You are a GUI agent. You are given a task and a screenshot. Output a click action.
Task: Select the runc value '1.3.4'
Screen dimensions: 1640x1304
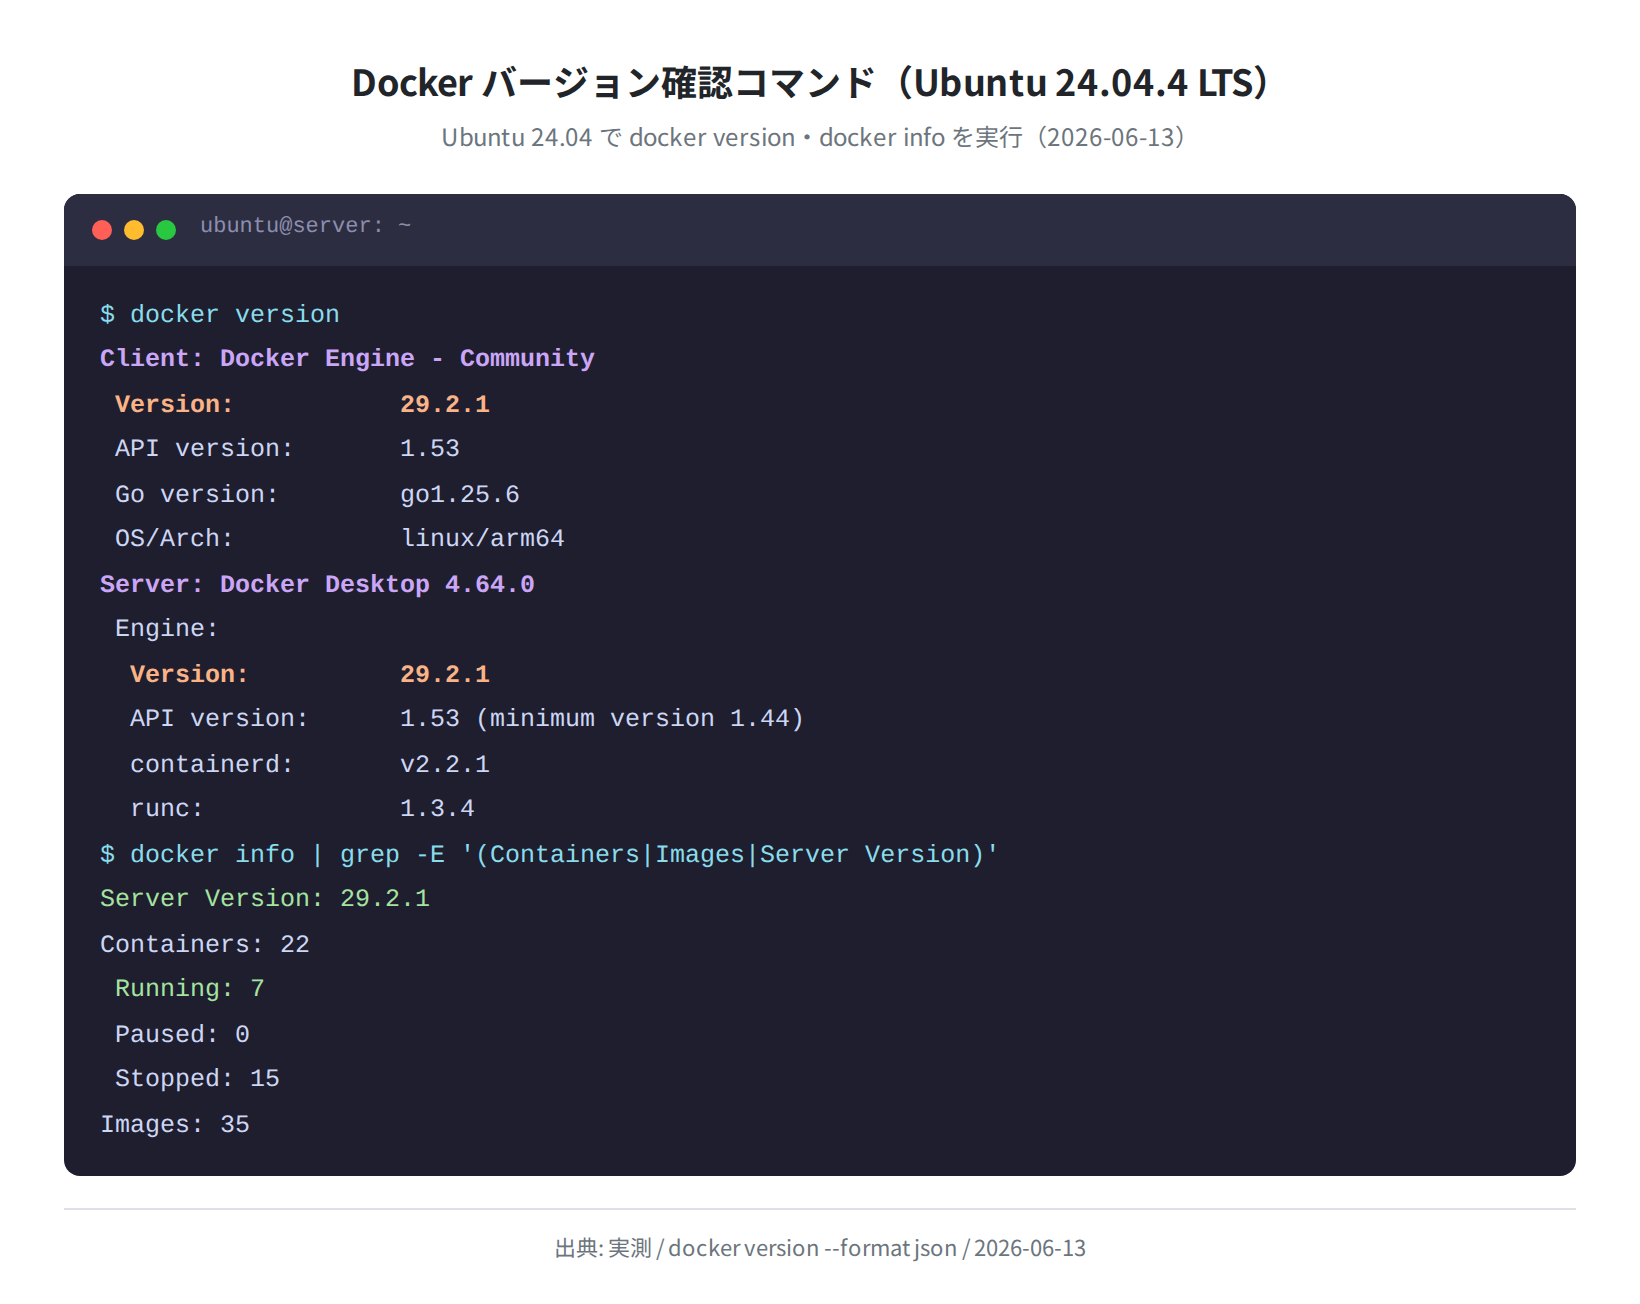pyautogui.click(x=437, y=808)
